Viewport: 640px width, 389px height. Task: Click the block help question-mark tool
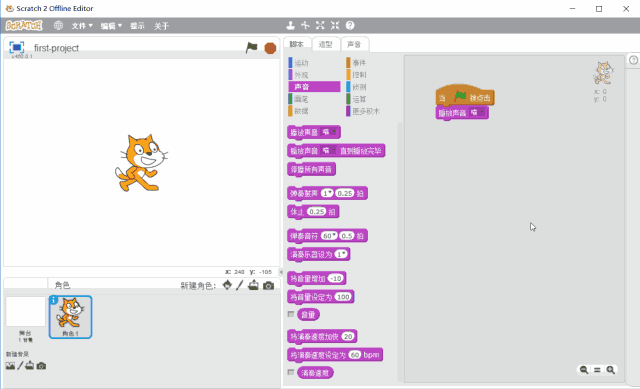point(350,25)
